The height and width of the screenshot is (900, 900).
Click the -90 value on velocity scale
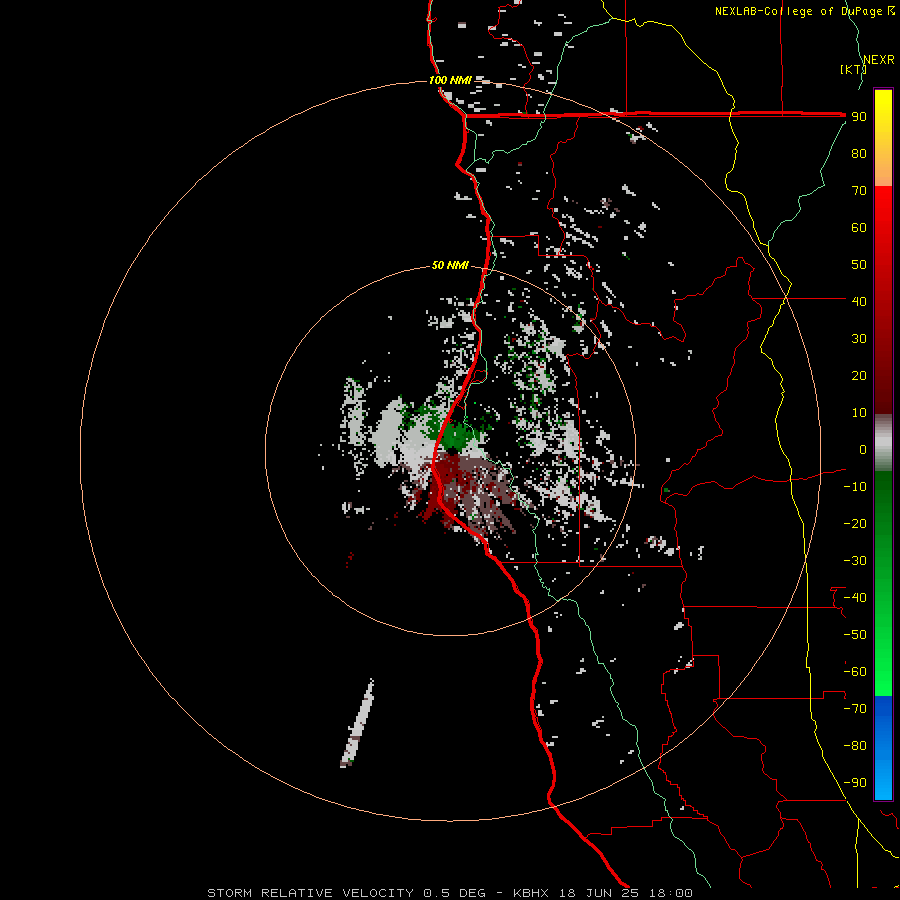[x=855, y=782]
